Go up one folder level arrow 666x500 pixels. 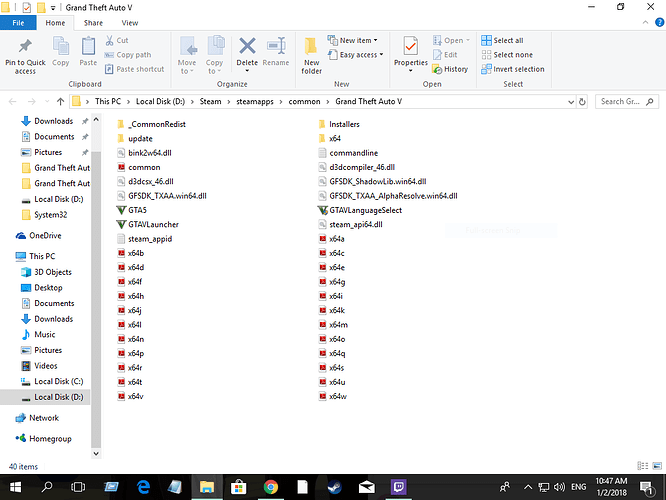pyautogui.click(x=60, y=102)
